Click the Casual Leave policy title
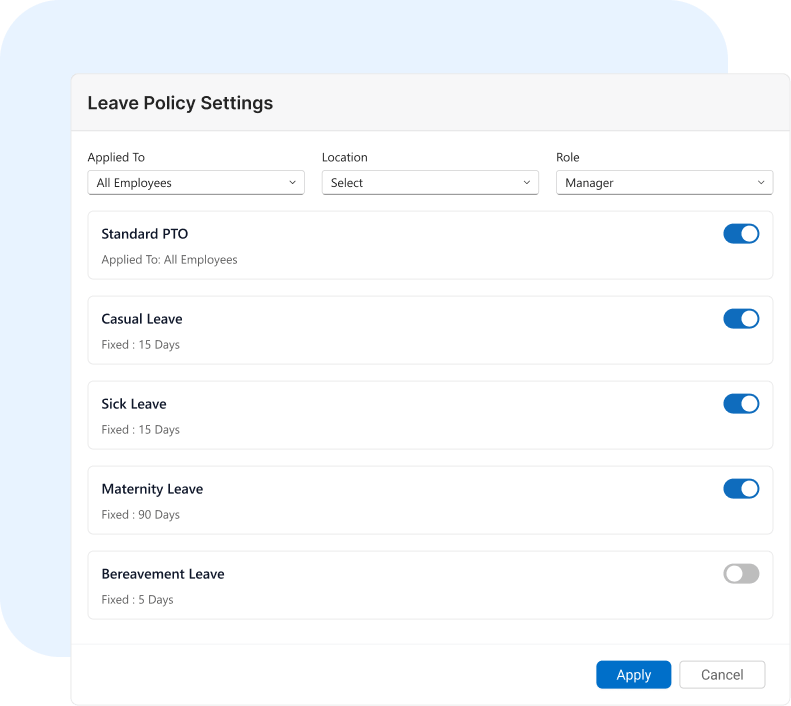Viewport: 791px width, 706px height. coord(142,319)
